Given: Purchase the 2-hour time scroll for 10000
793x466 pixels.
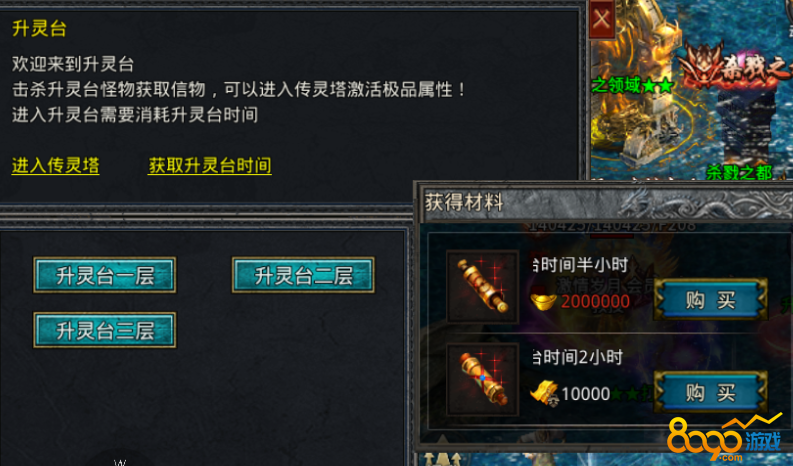Looking at the screenshot, I should click(711, 392).
